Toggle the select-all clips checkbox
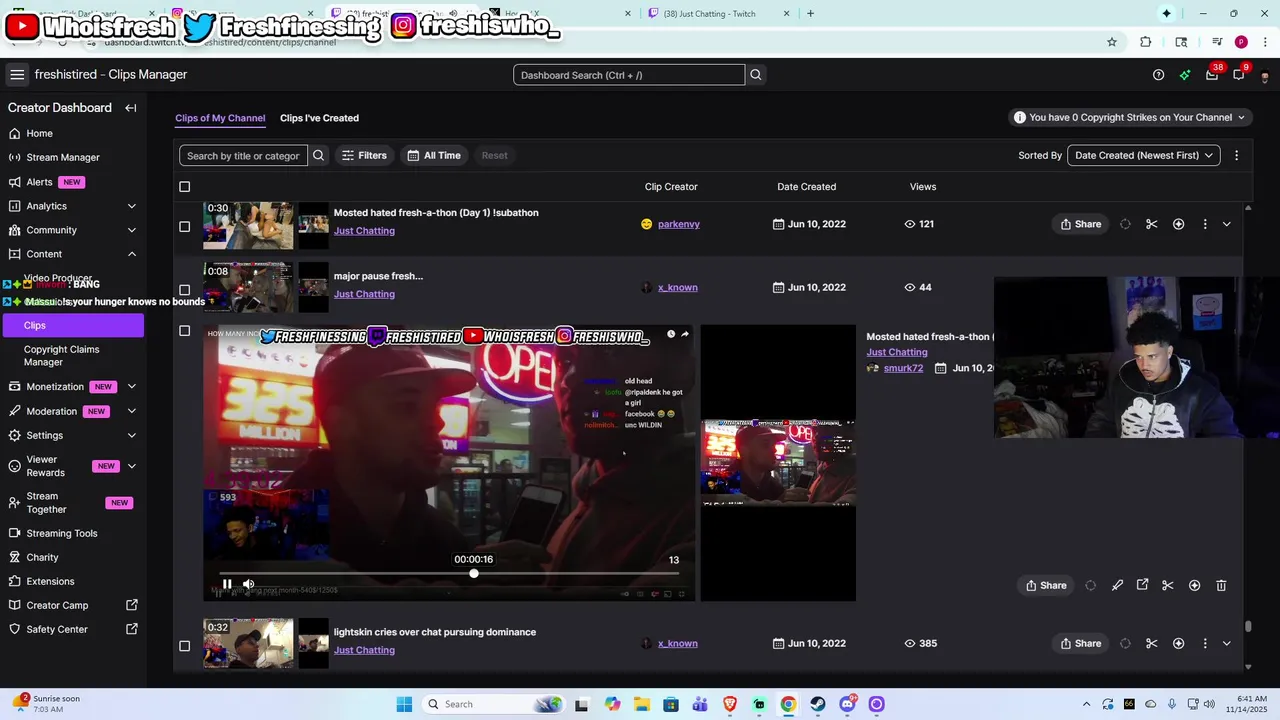 click(184, 187)
